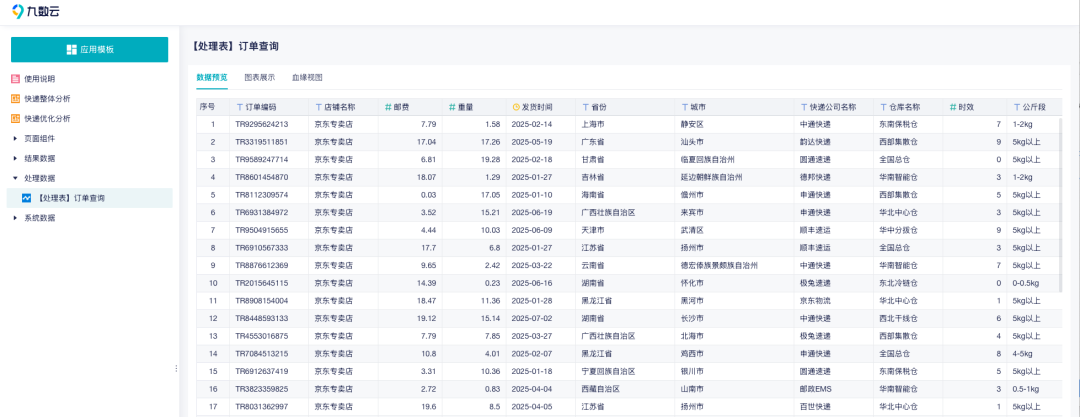Click the text-type icon of 快递公司名称 column
This screenshot has width=1080, height=417.
click(x=803, y=108)
